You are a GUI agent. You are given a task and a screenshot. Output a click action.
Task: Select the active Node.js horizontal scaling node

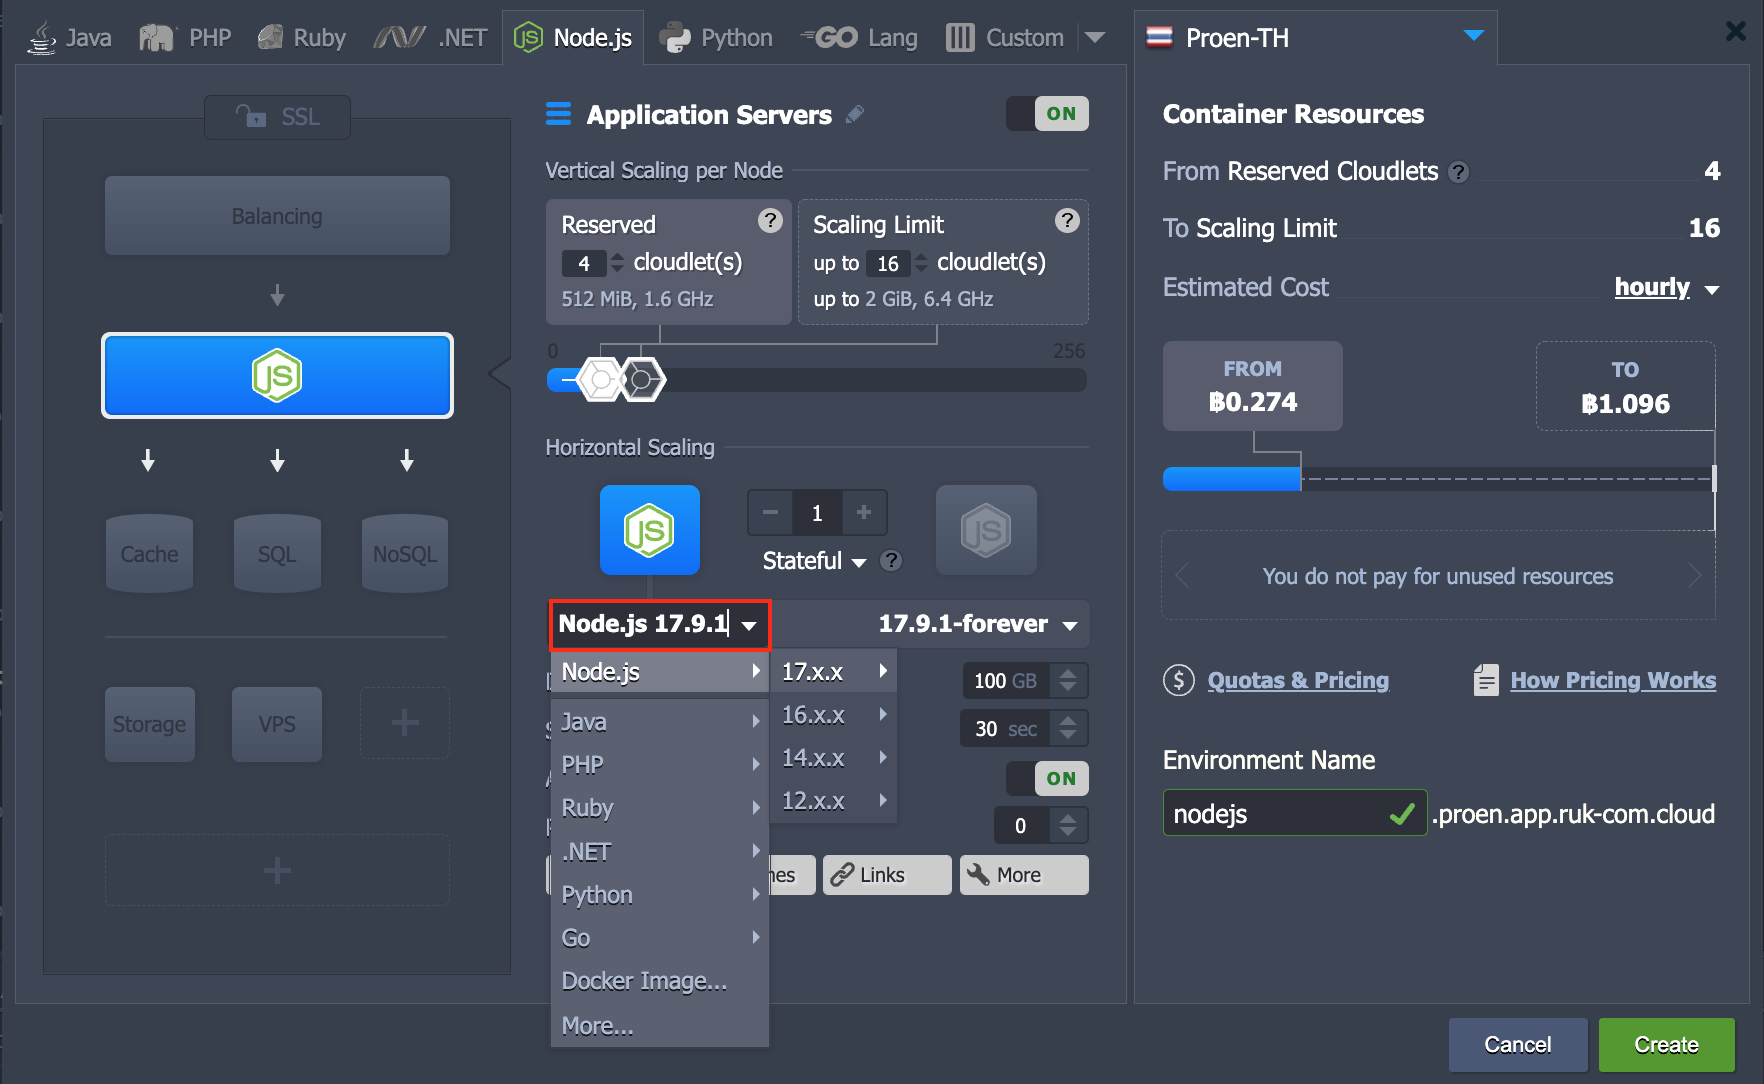pyautogui.click(x=650, y=530)
